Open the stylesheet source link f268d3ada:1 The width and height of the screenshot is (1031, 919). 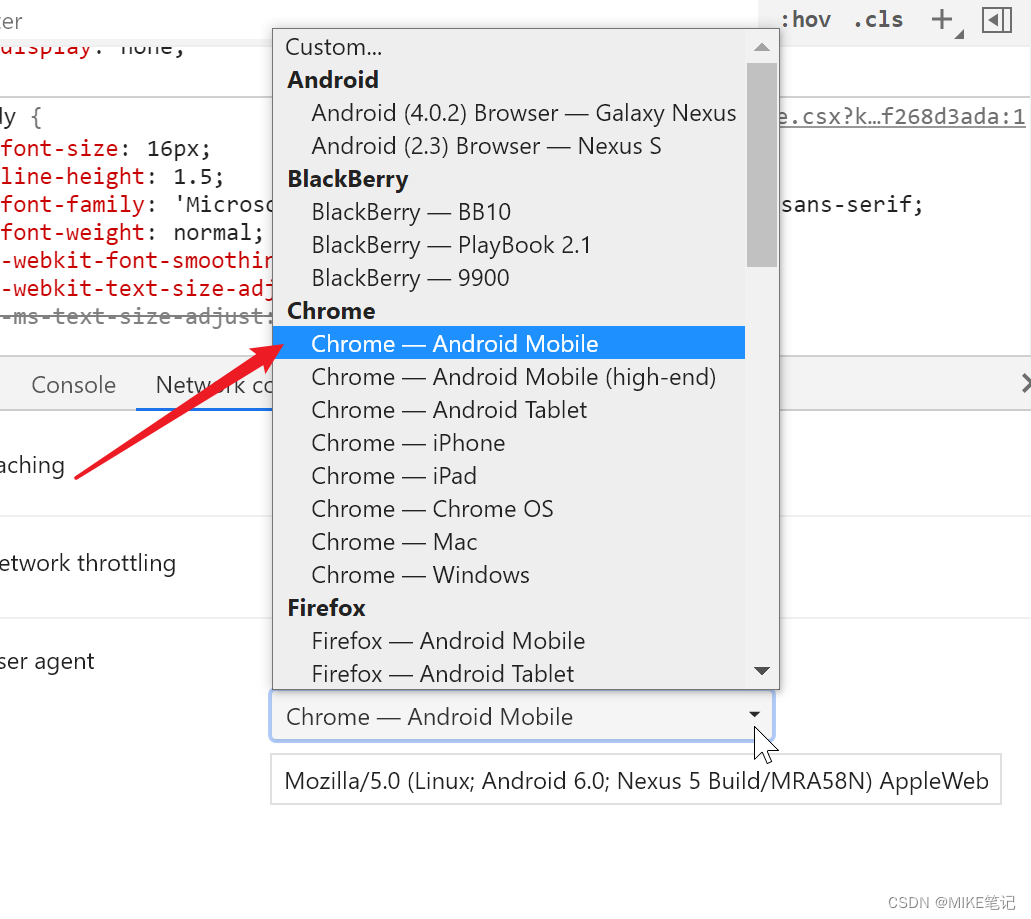[x=901, y=117]
